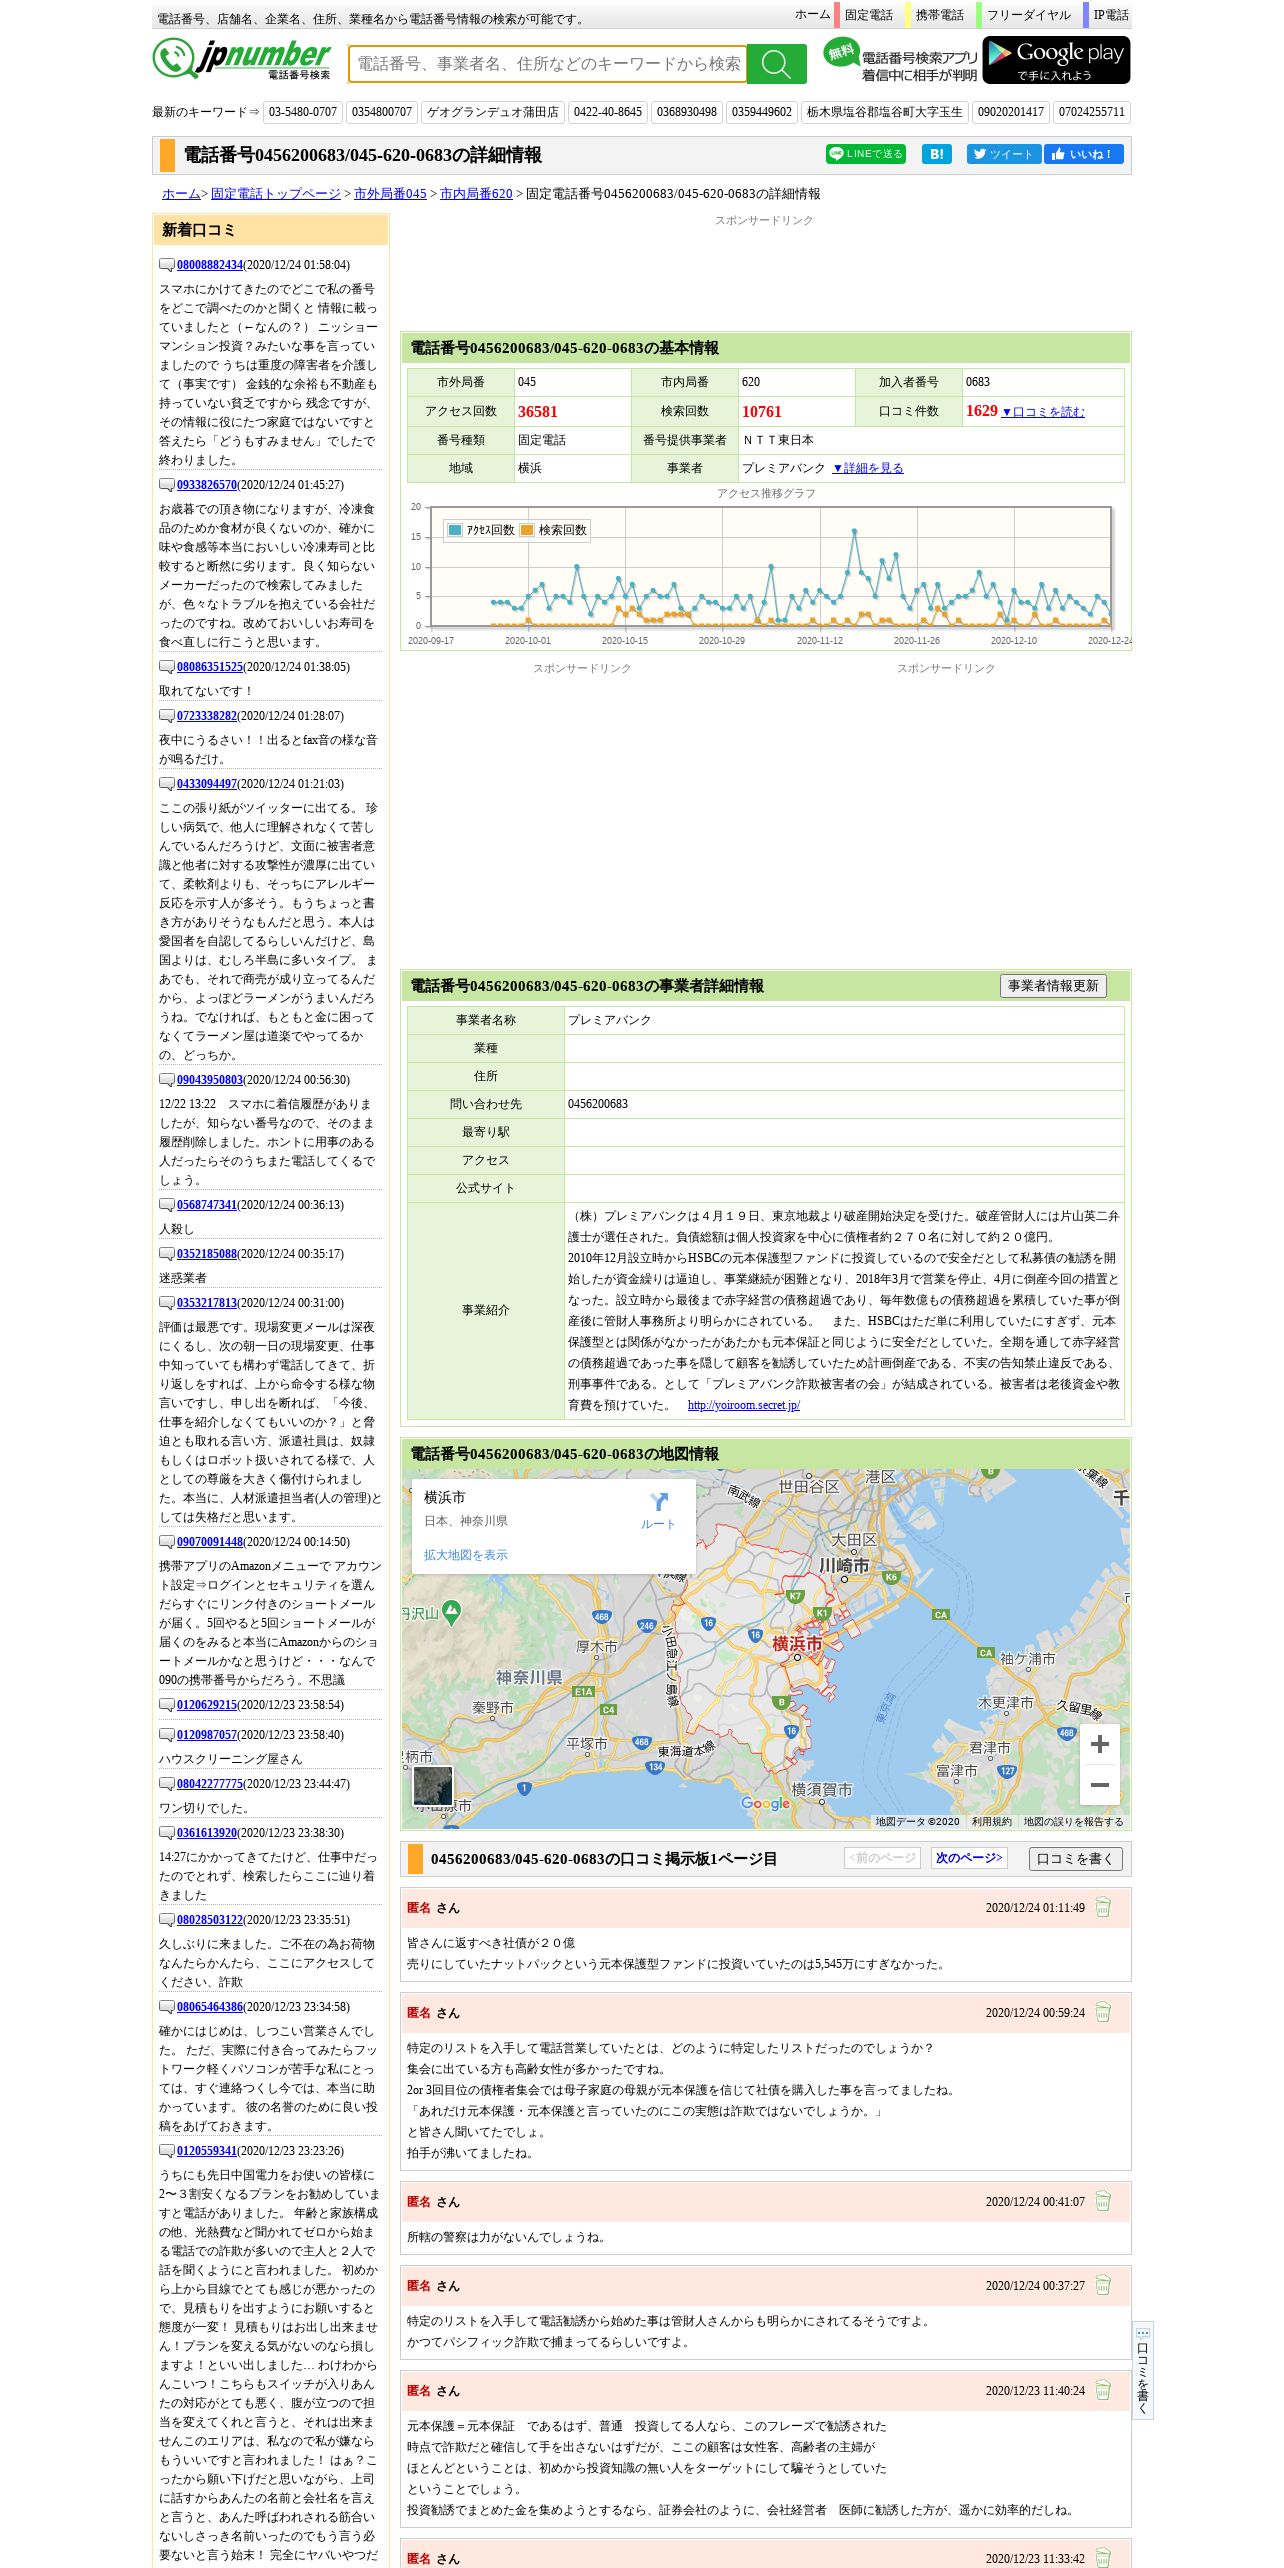Click the 検索回数 orange legend swatch

(527, 530)
